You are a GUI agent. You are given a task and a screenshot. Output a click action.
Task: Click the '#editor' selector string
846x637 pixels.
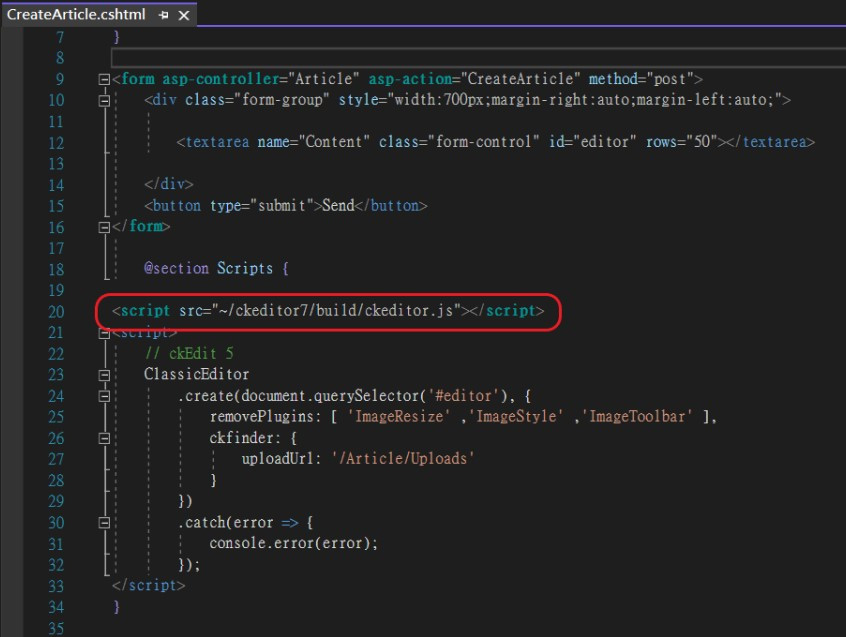point(463,396)
